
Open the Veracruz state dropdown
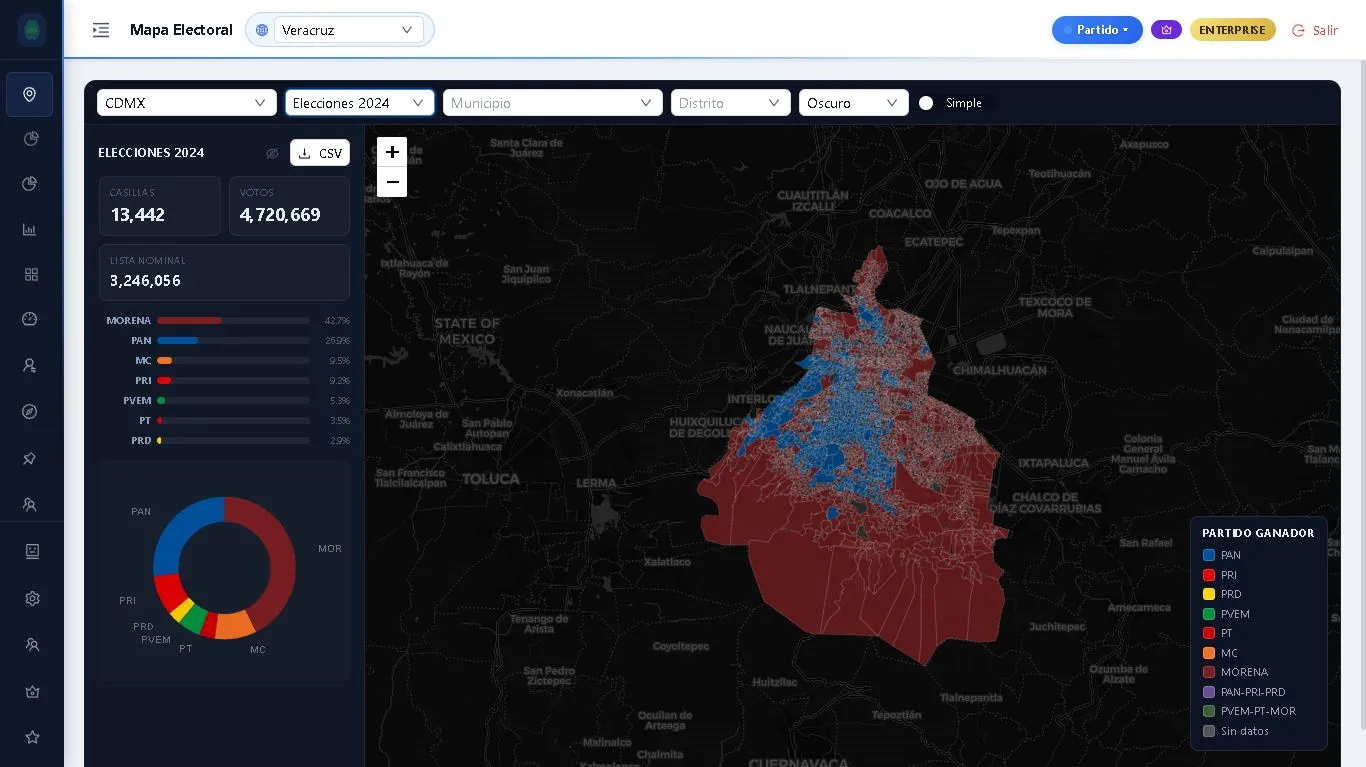point(348,30)
